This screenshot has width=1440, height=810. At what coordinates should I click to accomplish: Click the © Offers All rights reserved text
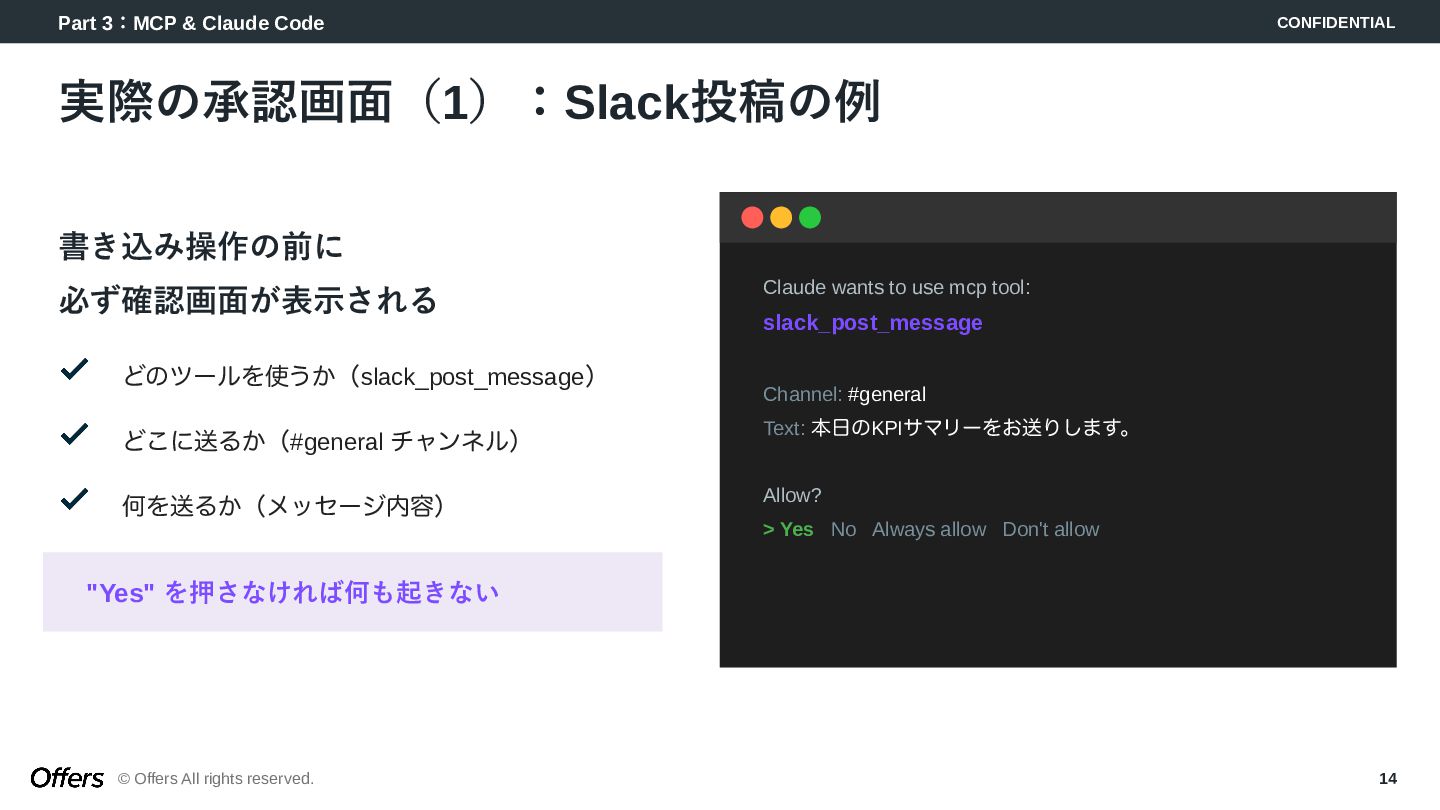[x=216, y=778]
